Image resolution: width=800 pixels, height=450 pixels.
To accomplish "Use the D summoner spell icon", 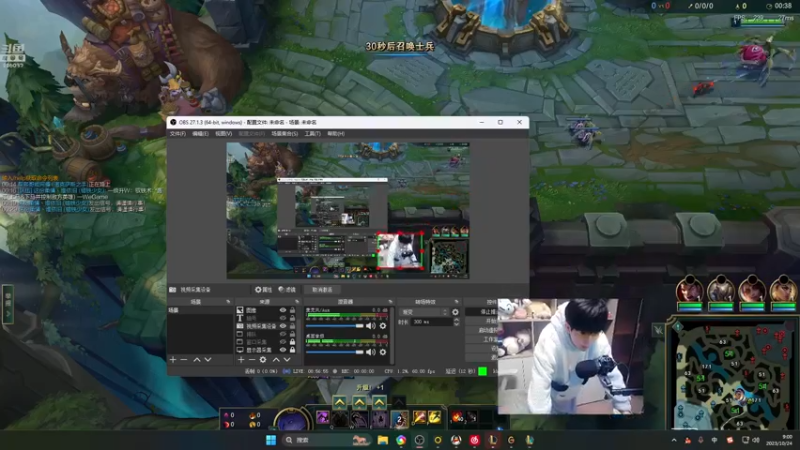I will [x=420, y=418].
